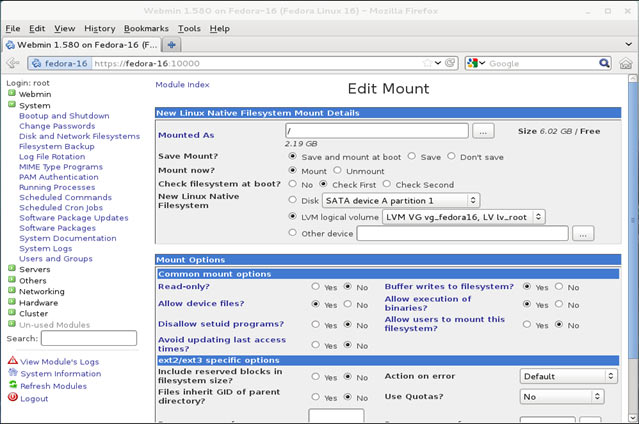Open the Edit menu
Viewport: 639px width, 424px height.
coord(37,29)
